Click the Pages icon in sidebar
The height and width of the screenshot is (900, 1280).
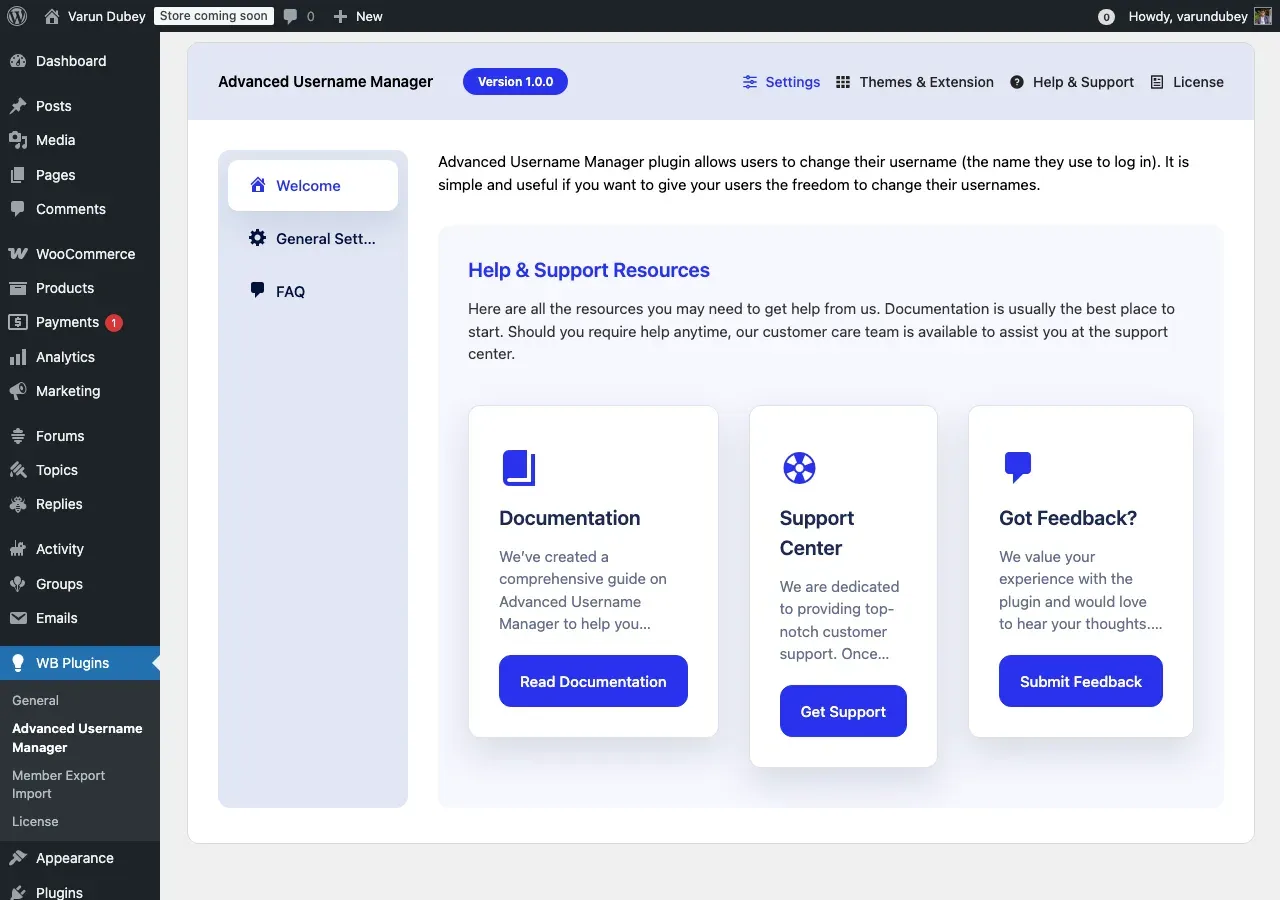click(x=18, y=175)
